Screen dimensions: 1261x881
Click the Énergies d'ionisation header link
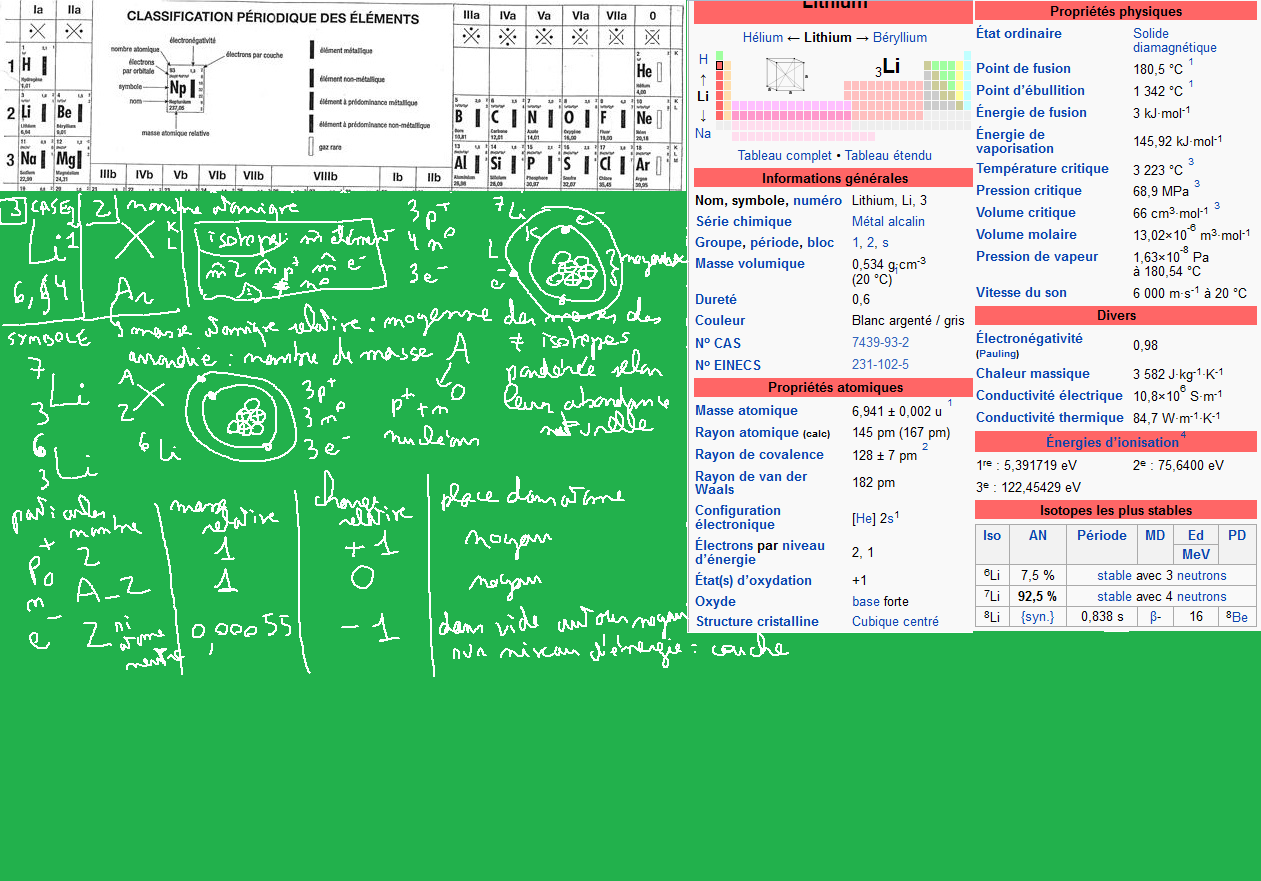(1112, 442)
